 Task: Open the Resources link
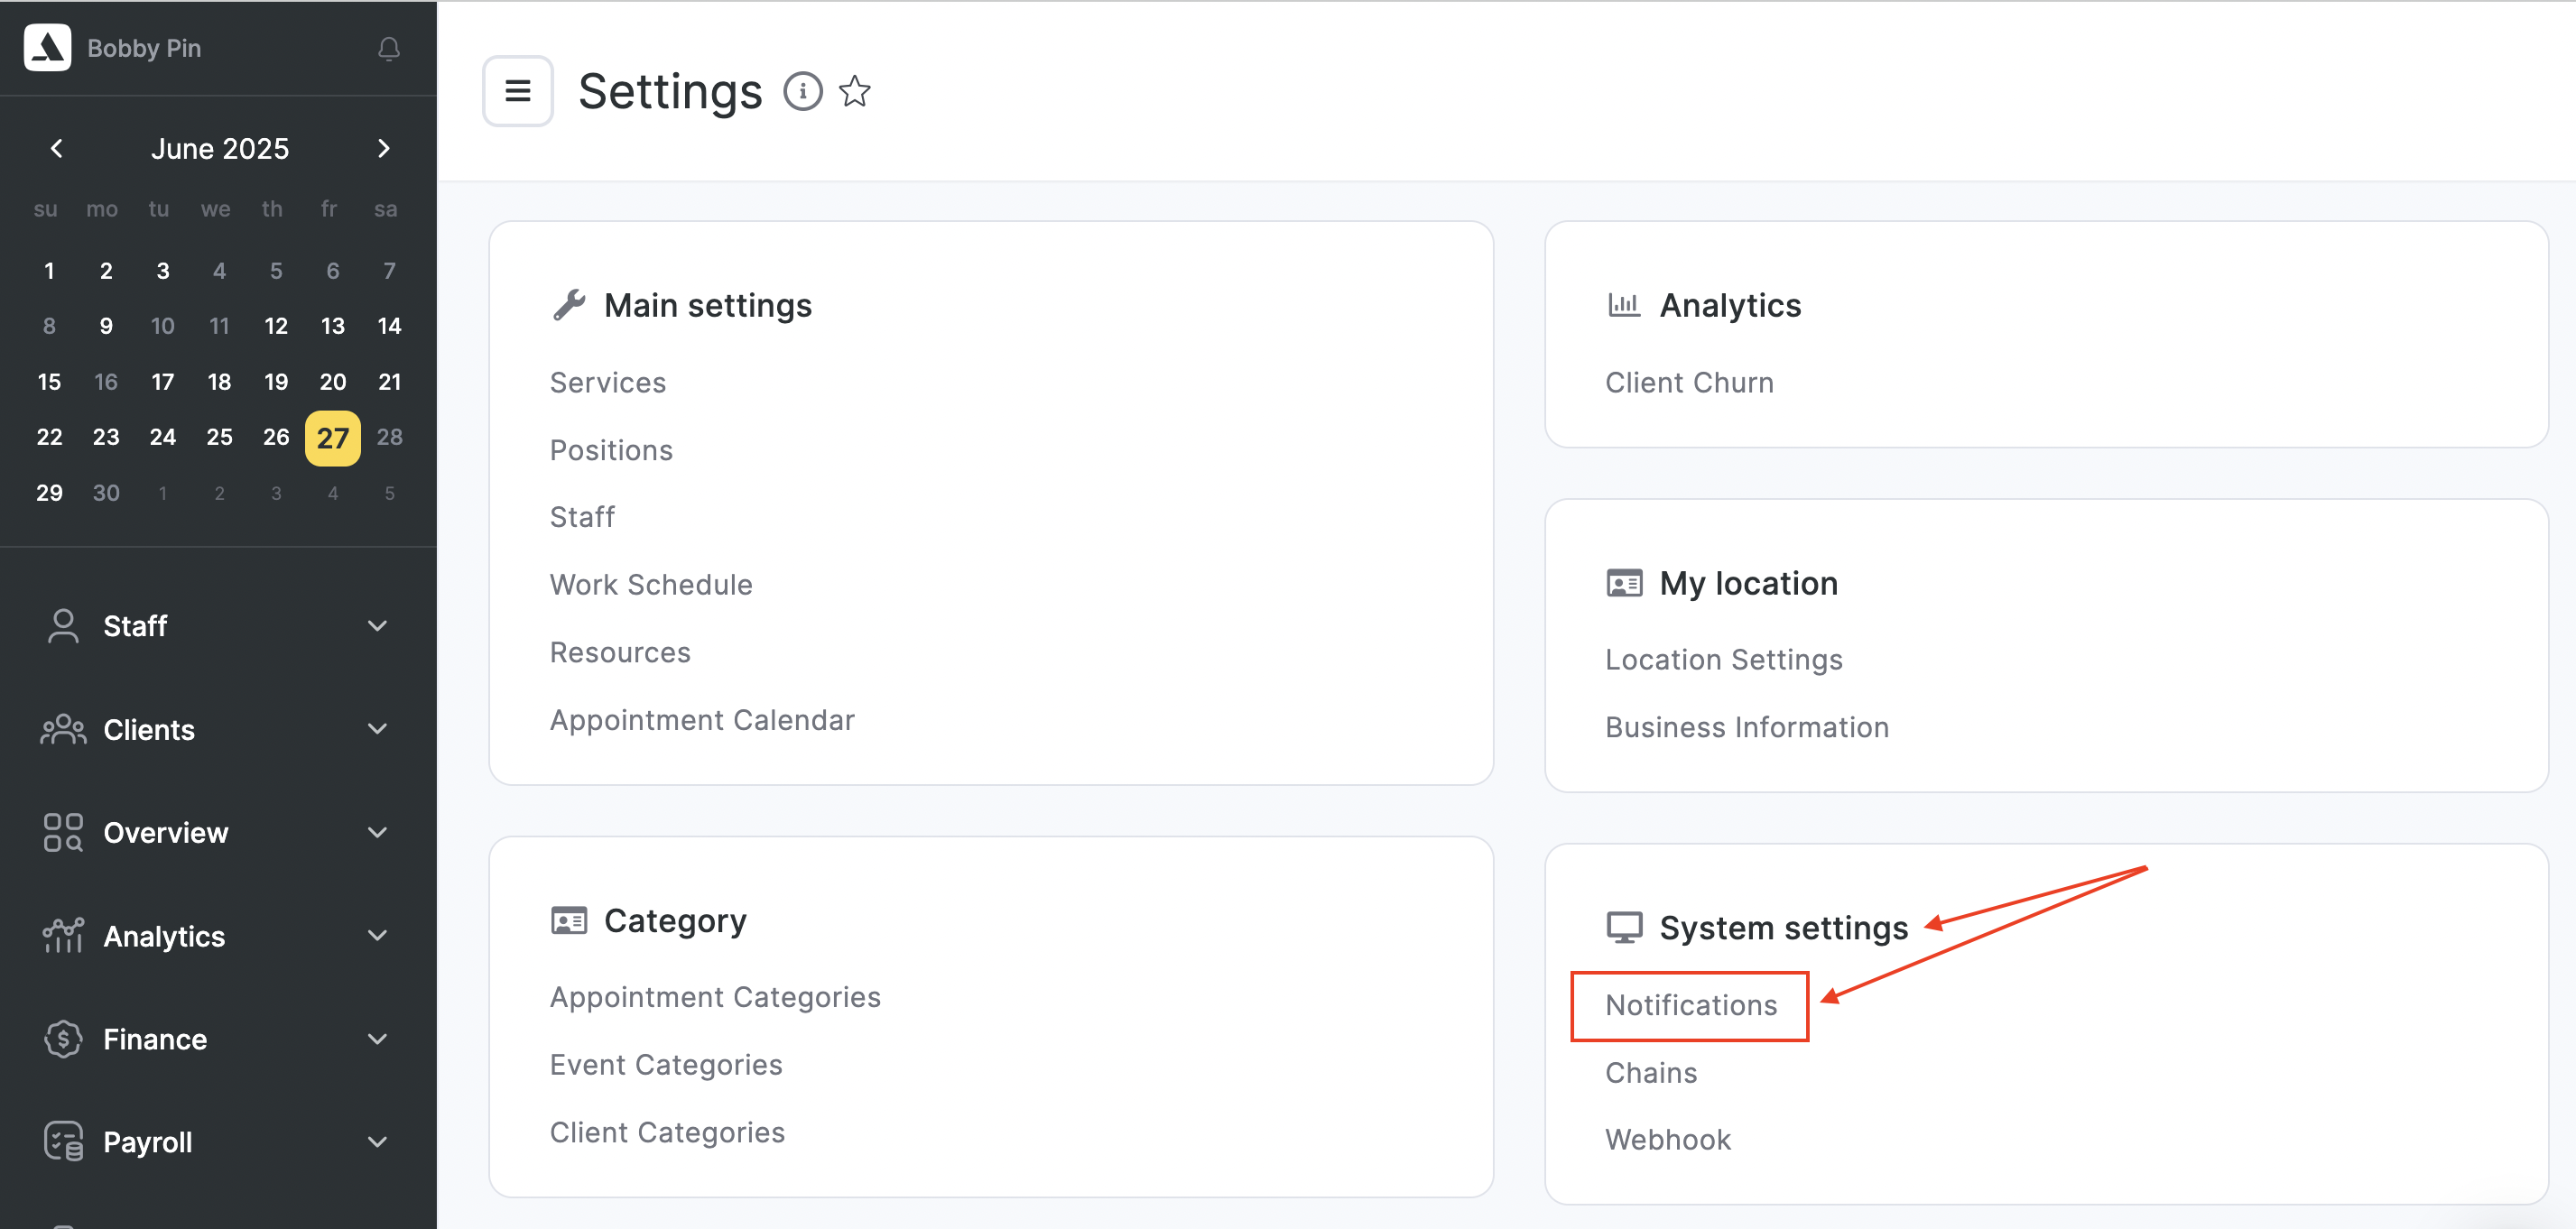click(x=620, y=652)
